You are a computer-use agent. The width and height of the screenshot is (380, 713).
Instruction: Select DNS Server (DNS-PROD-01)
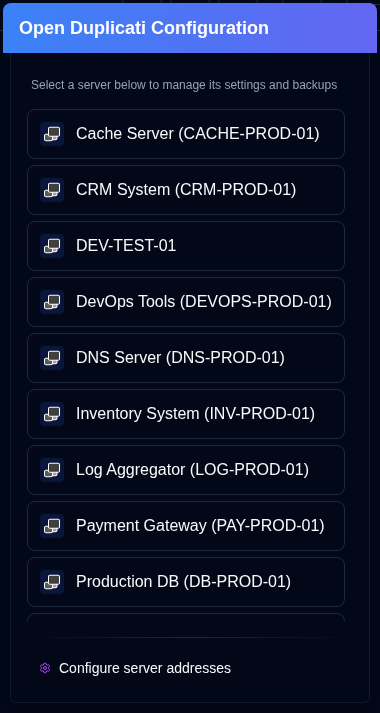pos(186,357)
